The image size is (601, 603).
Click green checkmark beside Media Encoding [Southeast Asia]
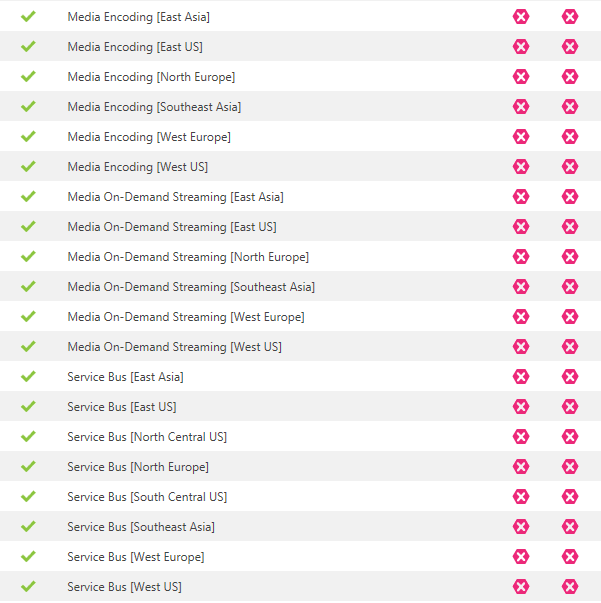pos(28,107)
